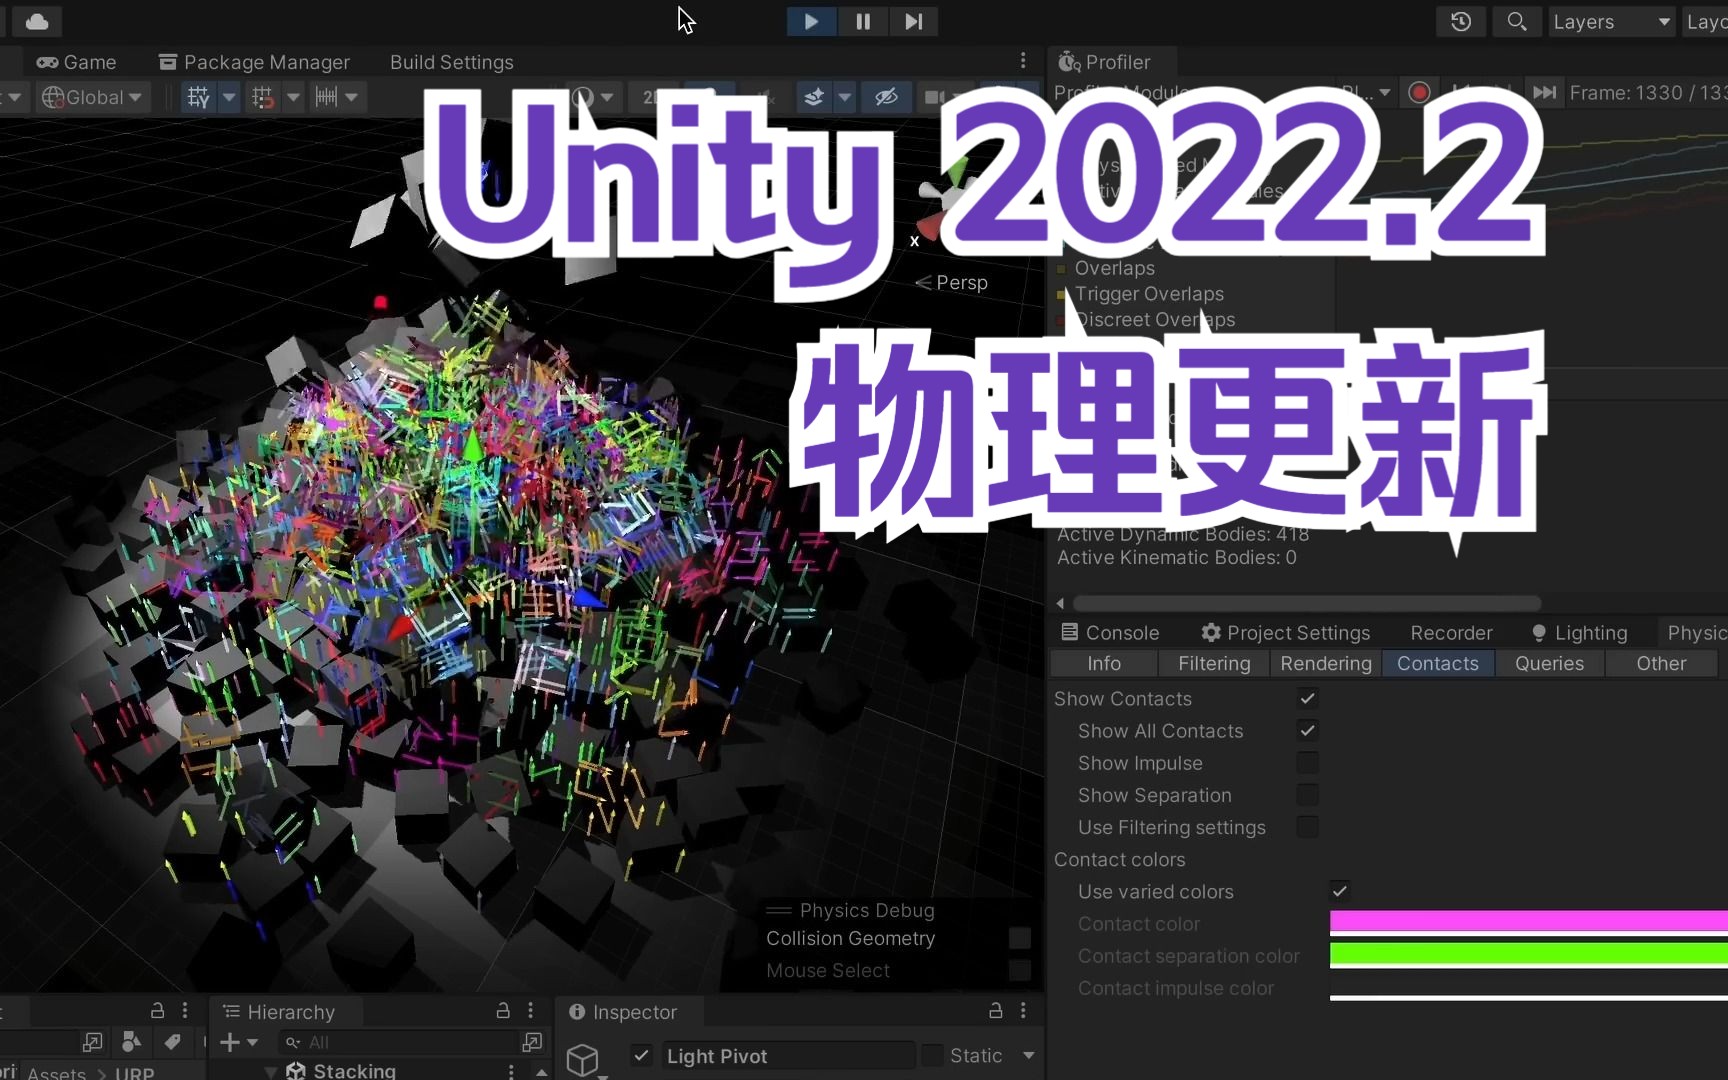Switch to the Build Settings tab

point(451,62)
